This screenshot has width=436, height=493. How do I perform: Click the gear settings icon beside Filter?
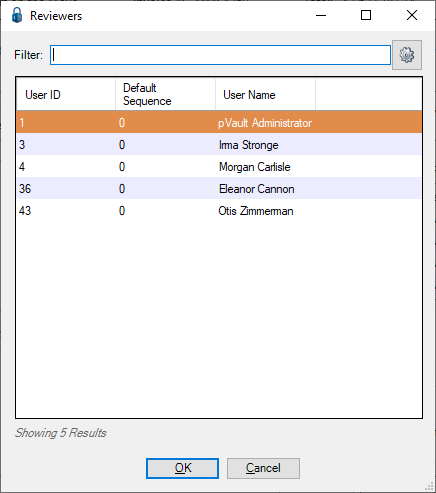pos(407,55)
